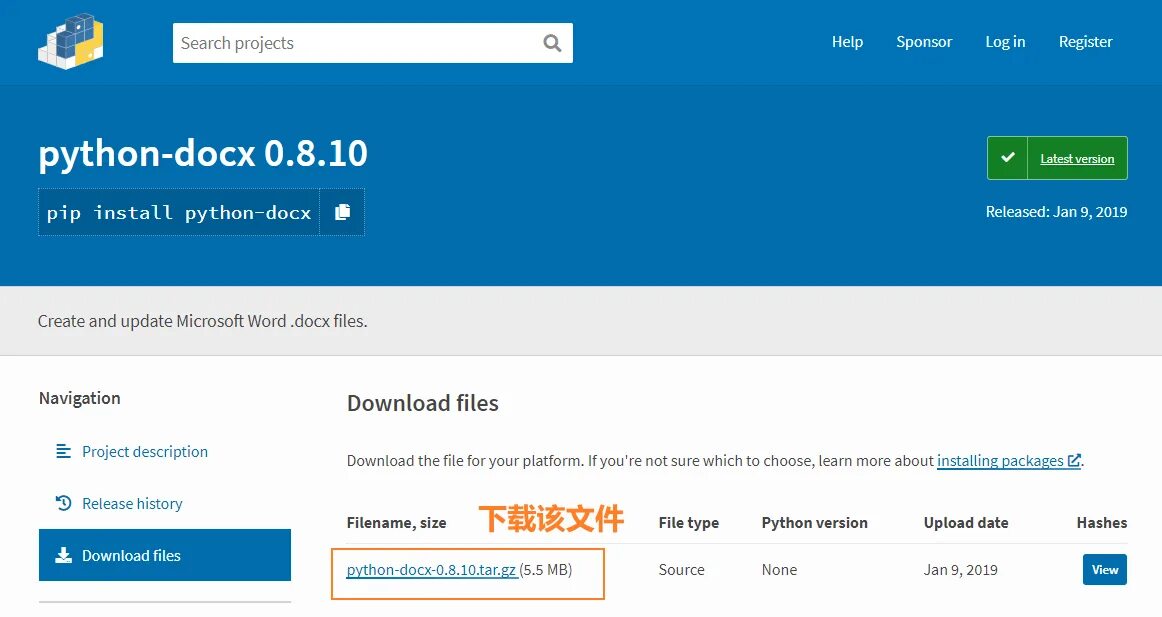Click the Project description list icon
The width and height of the screenshot is (1162, 617).
[x=64, y=451]
